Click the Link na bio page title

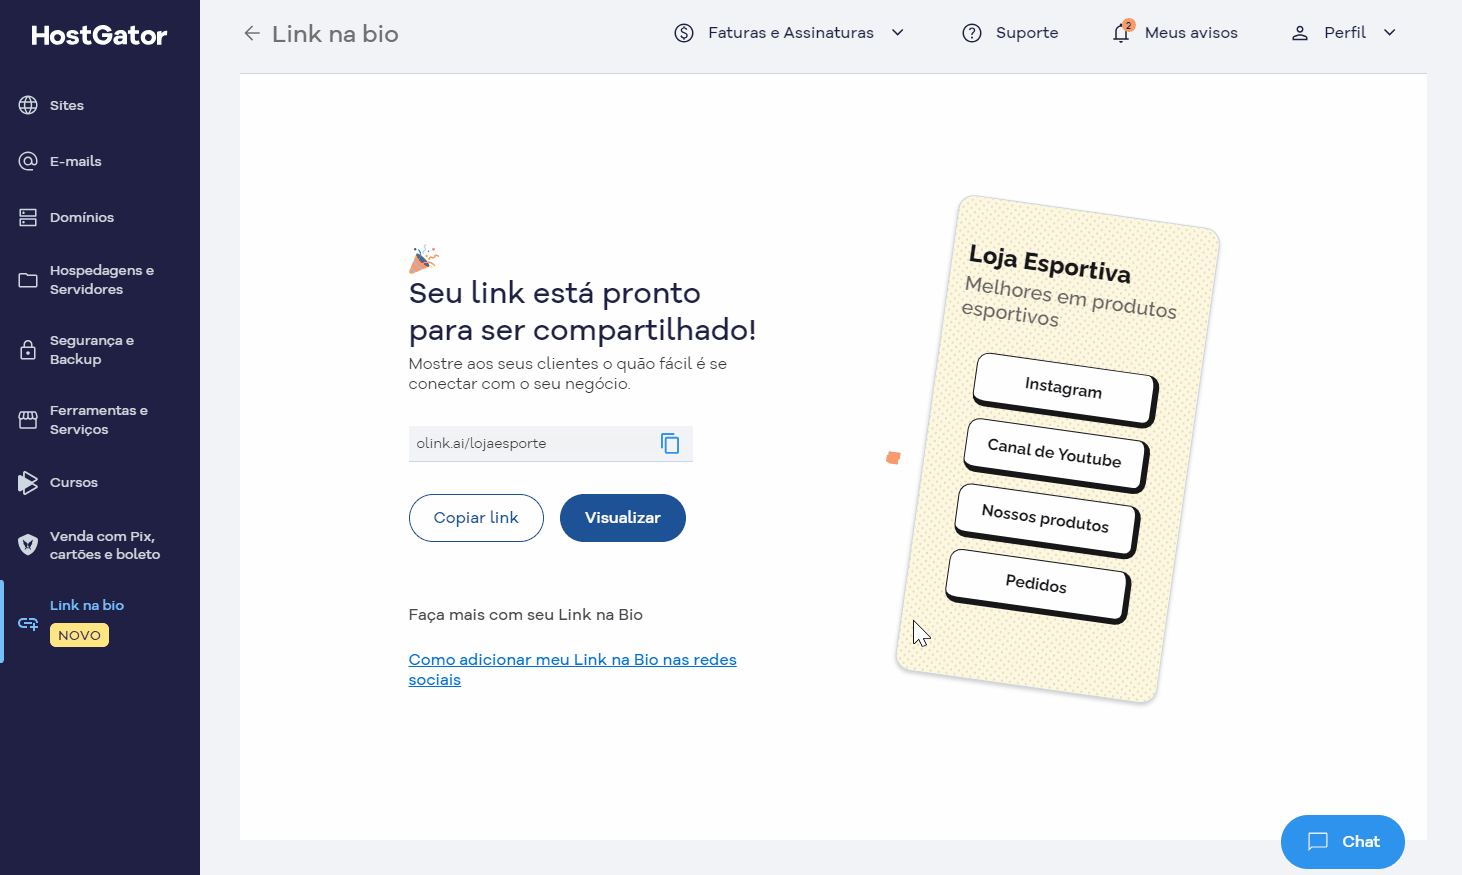click(335, 34)
